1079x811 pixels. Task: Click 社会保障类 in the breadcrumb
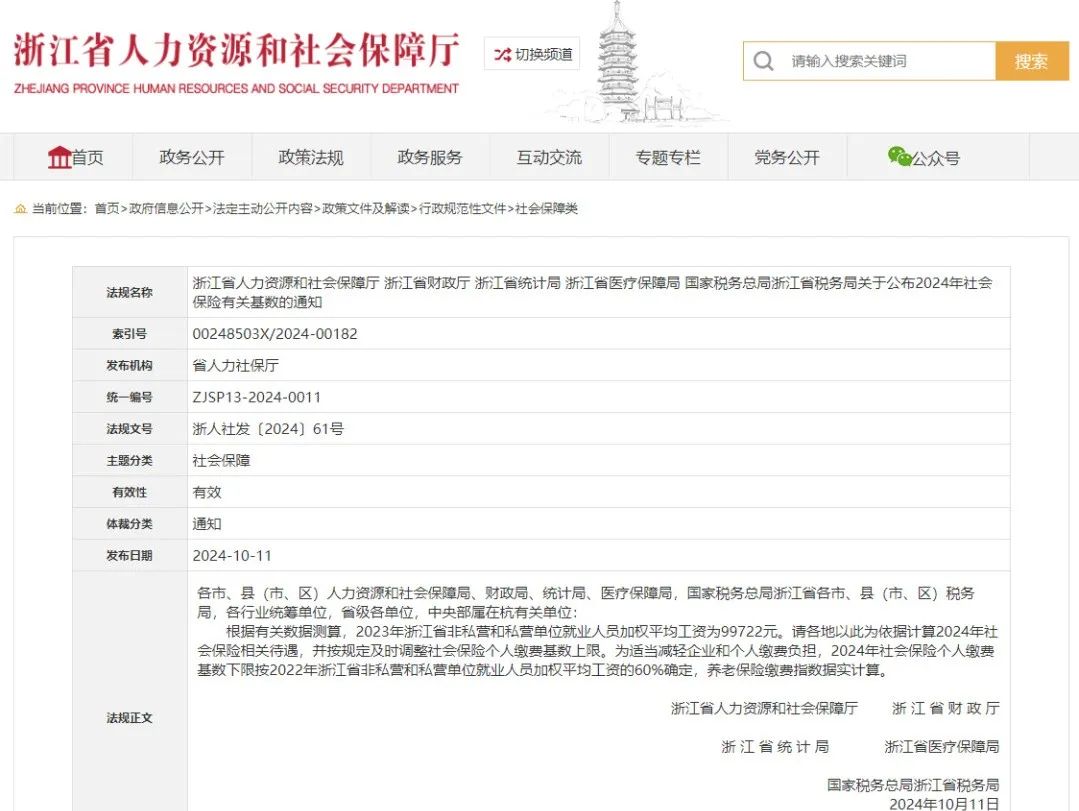(x=547, y=209)
